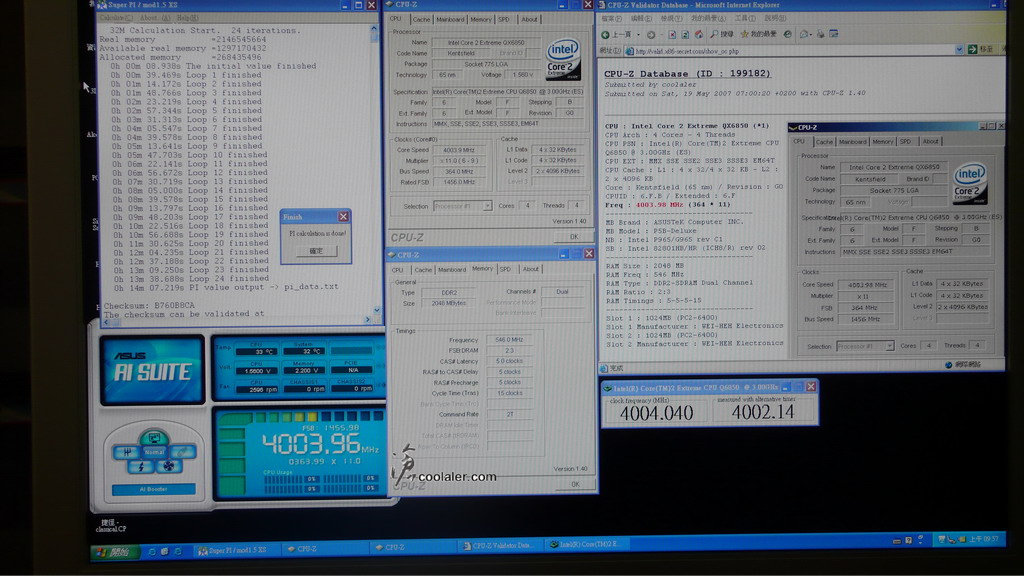Click the Windows Start button
Viewport: 1024px width, 576px height.
[116, 552]
